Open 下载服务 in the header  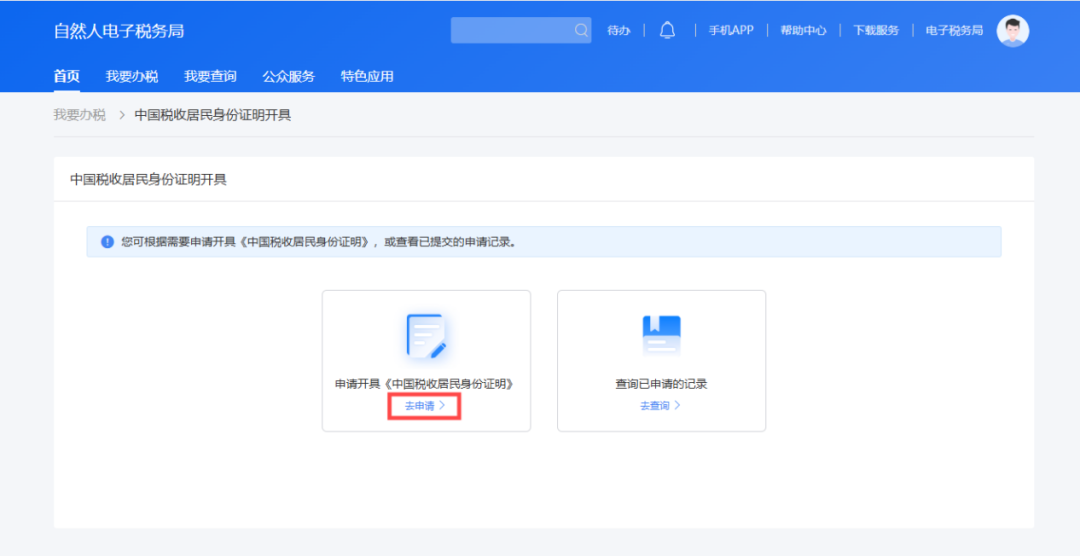[x=876, y=31]
